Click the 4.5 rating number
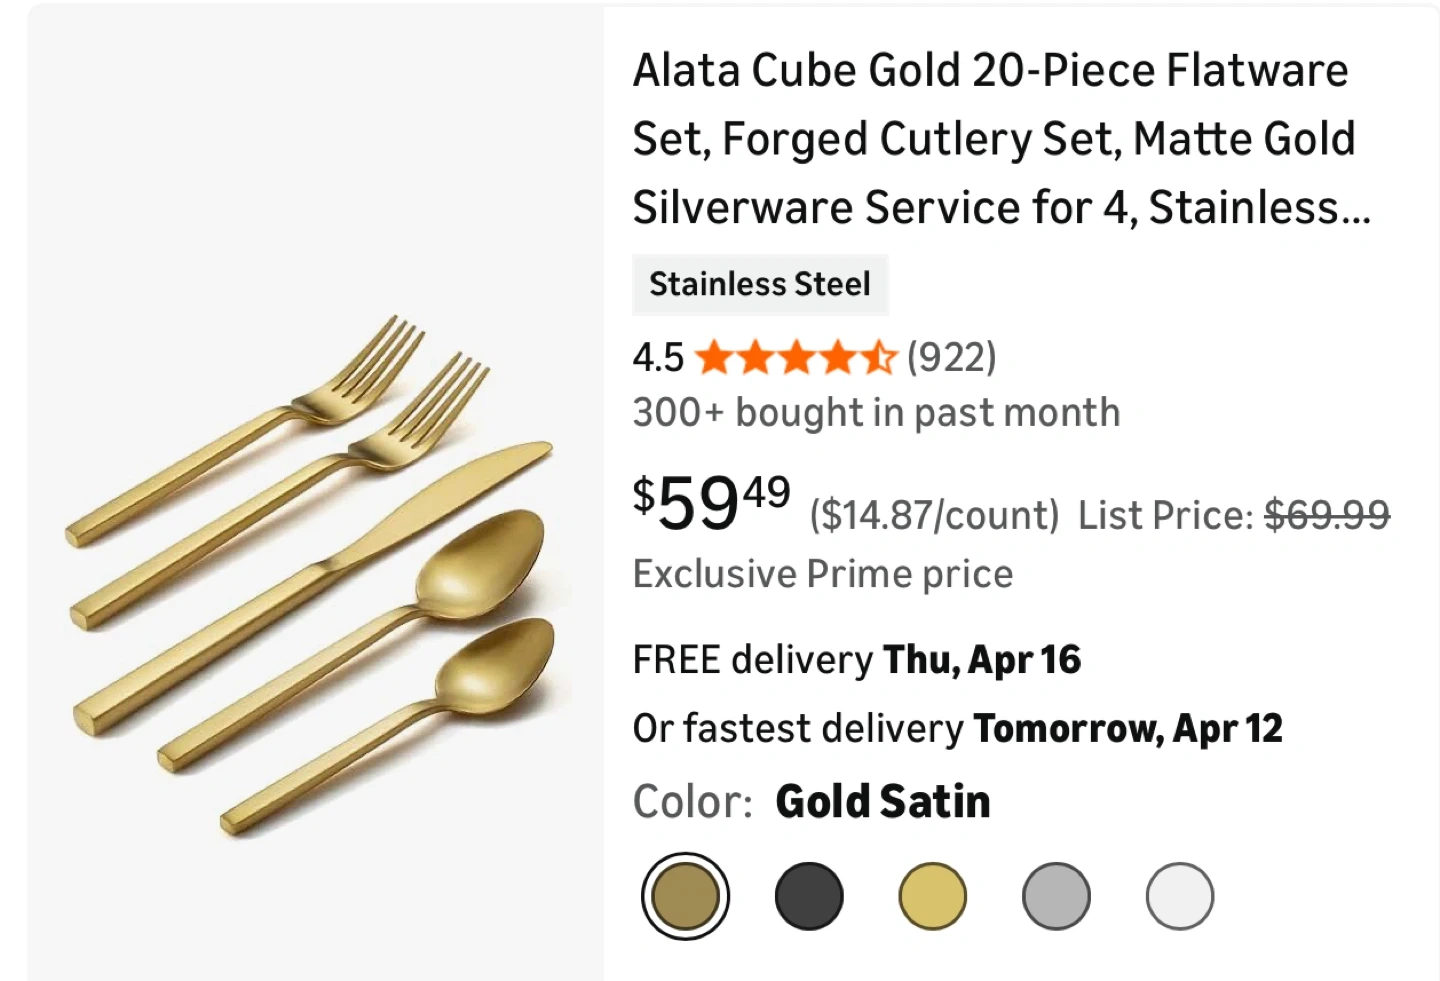 [x=658, y=357]
